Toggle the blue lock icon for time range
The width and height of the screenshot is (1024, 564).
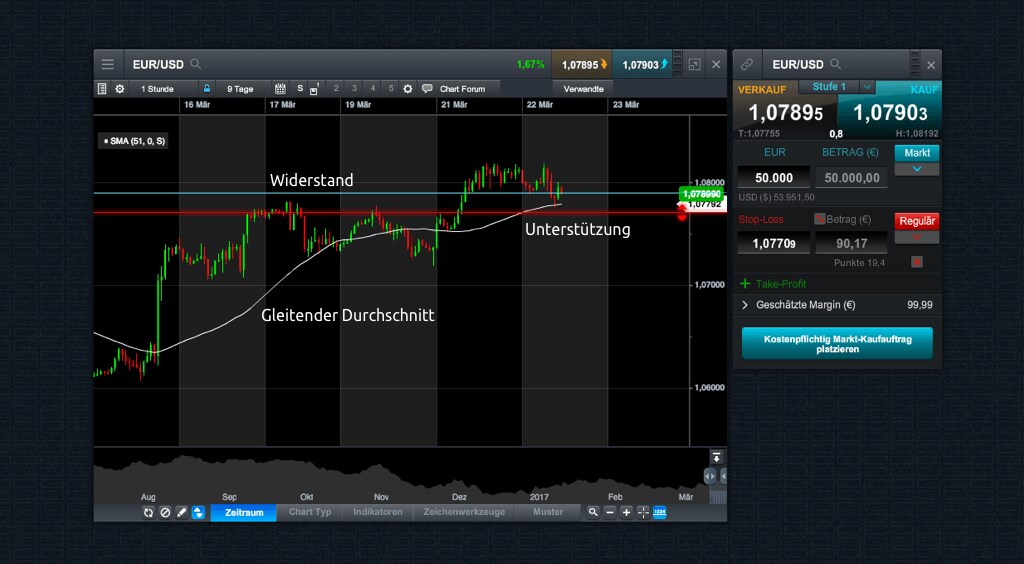(206, 88)
